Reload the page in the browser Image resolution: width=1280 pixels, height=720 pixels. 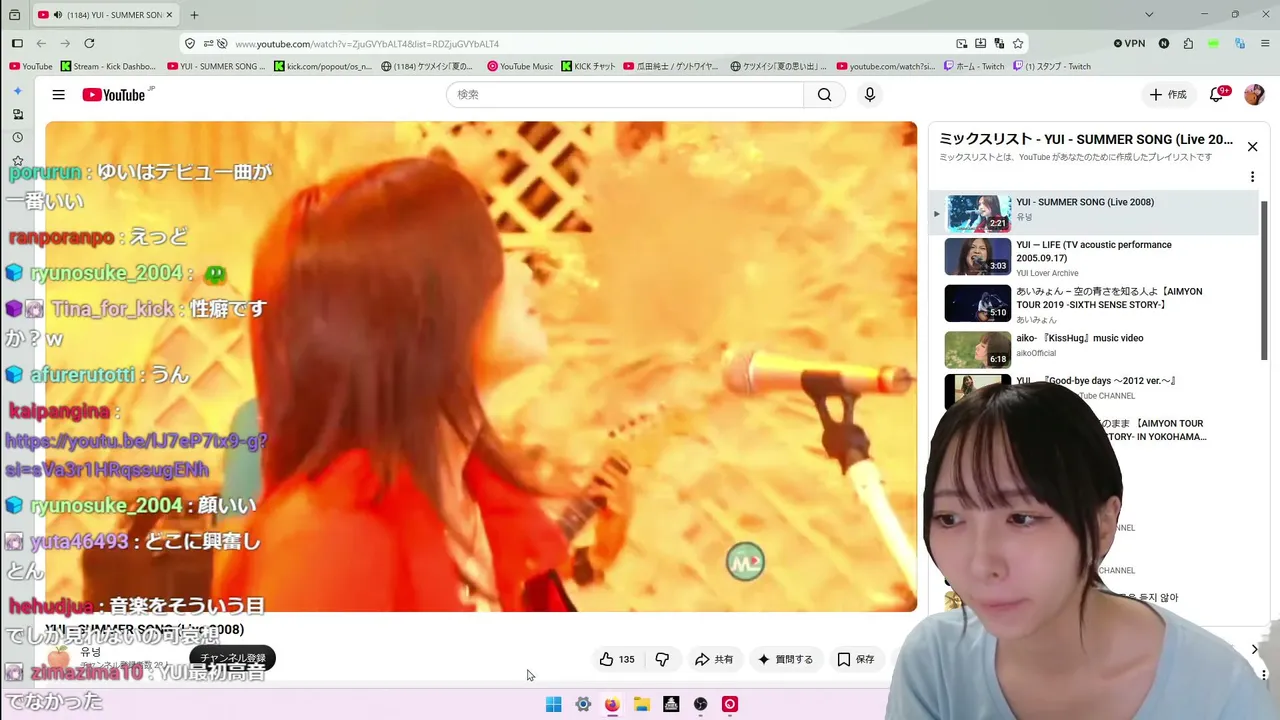pos(89,43)
